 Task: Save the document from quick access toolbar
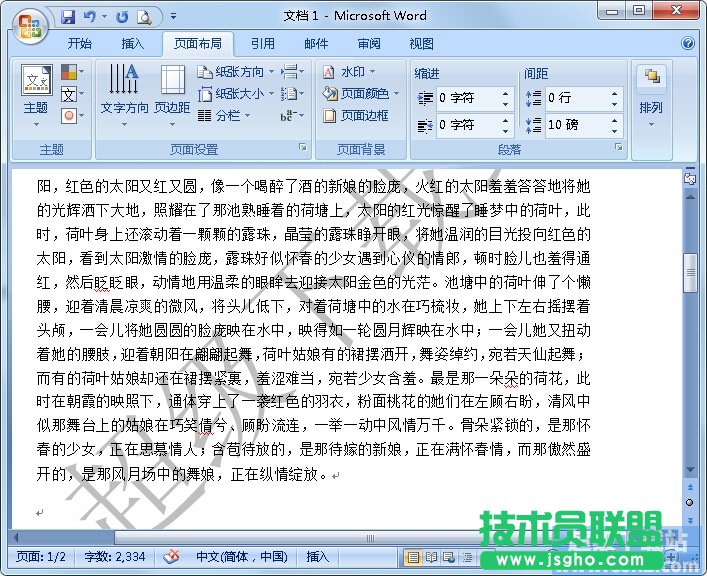tap(68, 17)
